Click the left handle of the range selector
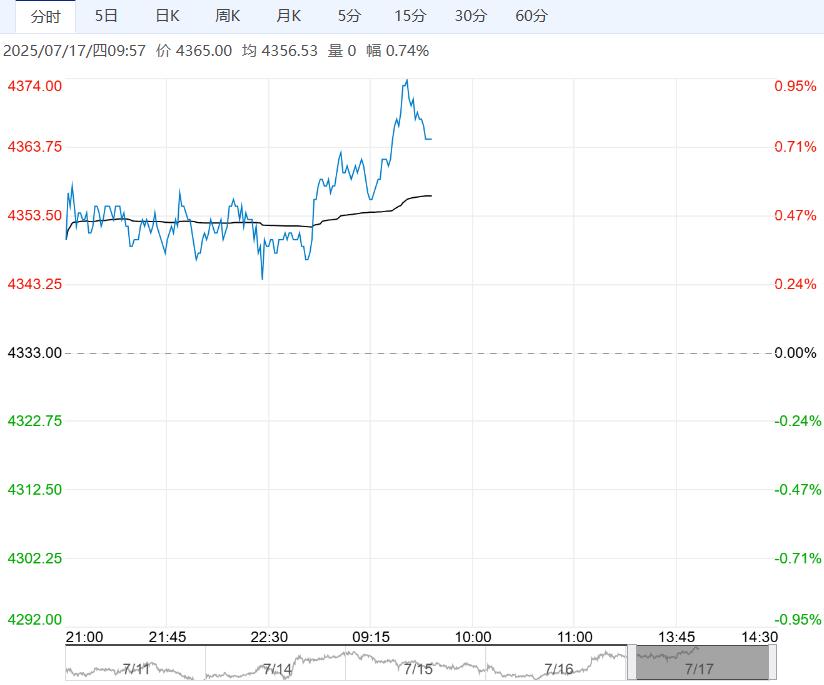 point(632,662)
